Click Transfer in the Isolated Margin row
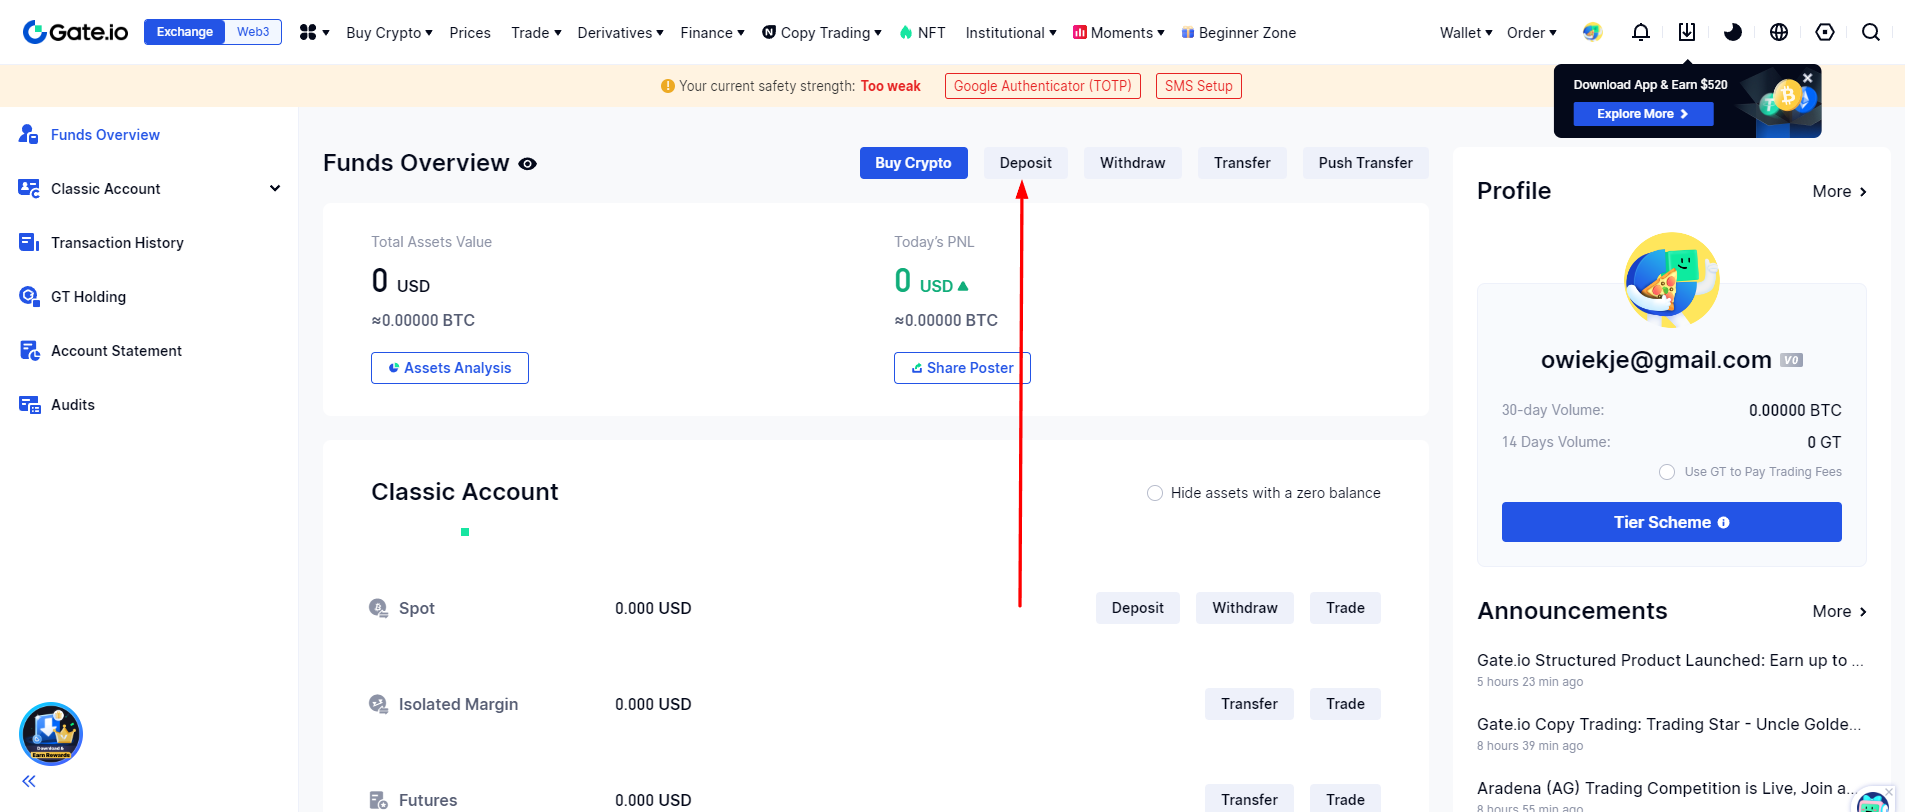Viewport: 1905px width, 812px height. pos(1249,704)
